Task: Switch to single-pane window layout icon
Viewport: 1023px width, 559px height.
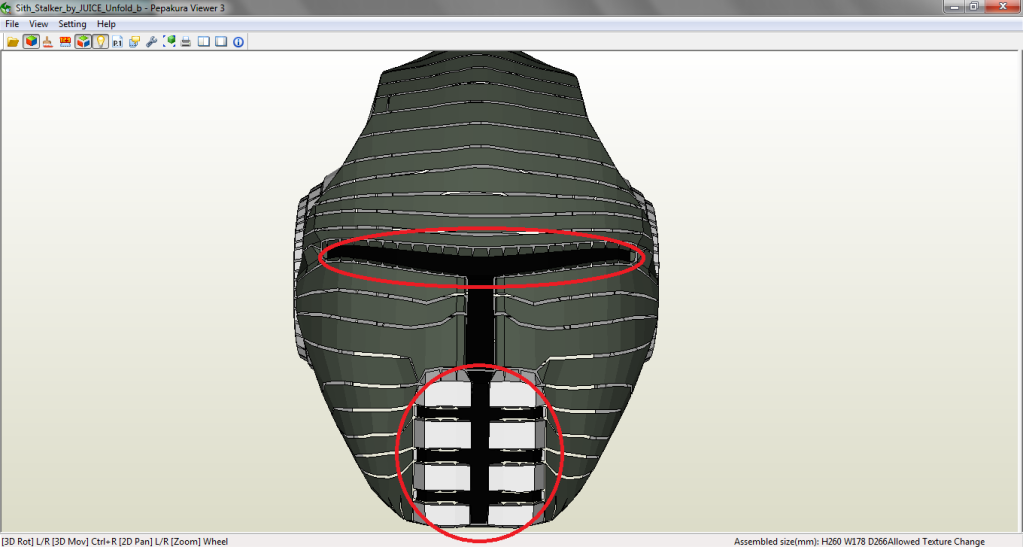Action: 221,42
